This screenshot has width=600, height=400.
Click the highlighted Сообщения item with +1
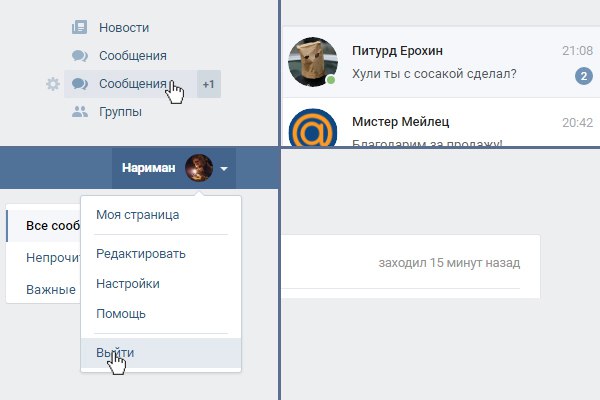click(142, 84)
